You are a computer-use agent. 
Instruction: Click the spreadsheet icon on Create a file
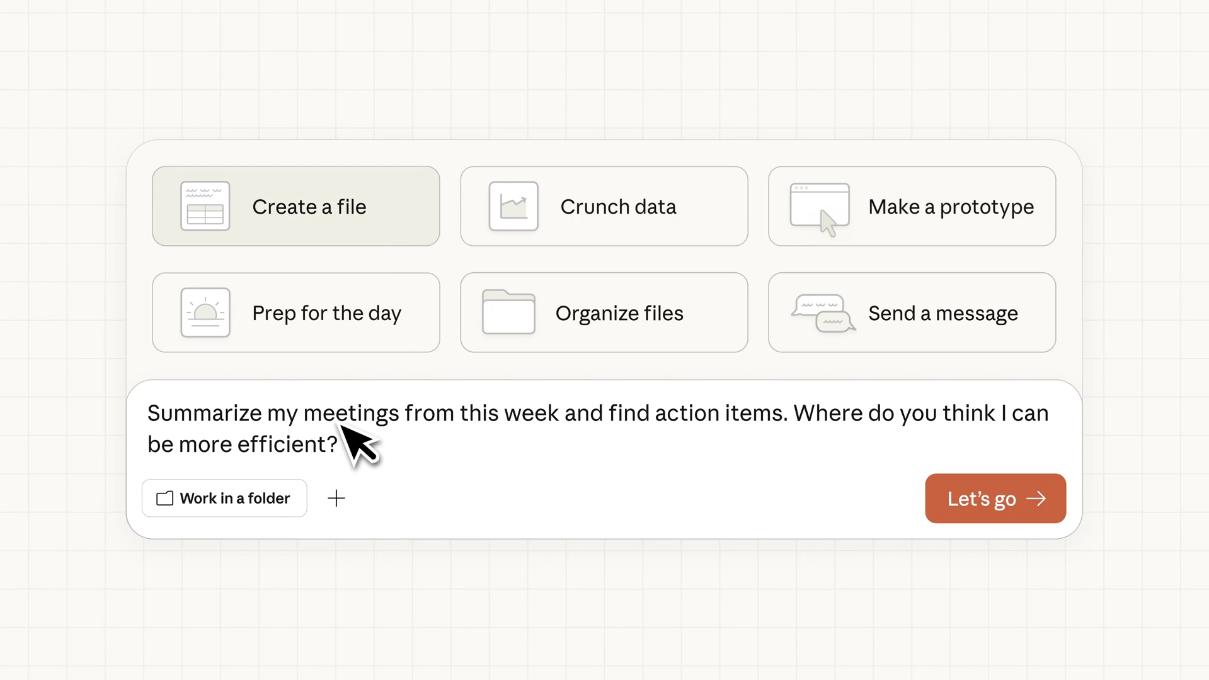pyautogui.click(x=205, y=206)
